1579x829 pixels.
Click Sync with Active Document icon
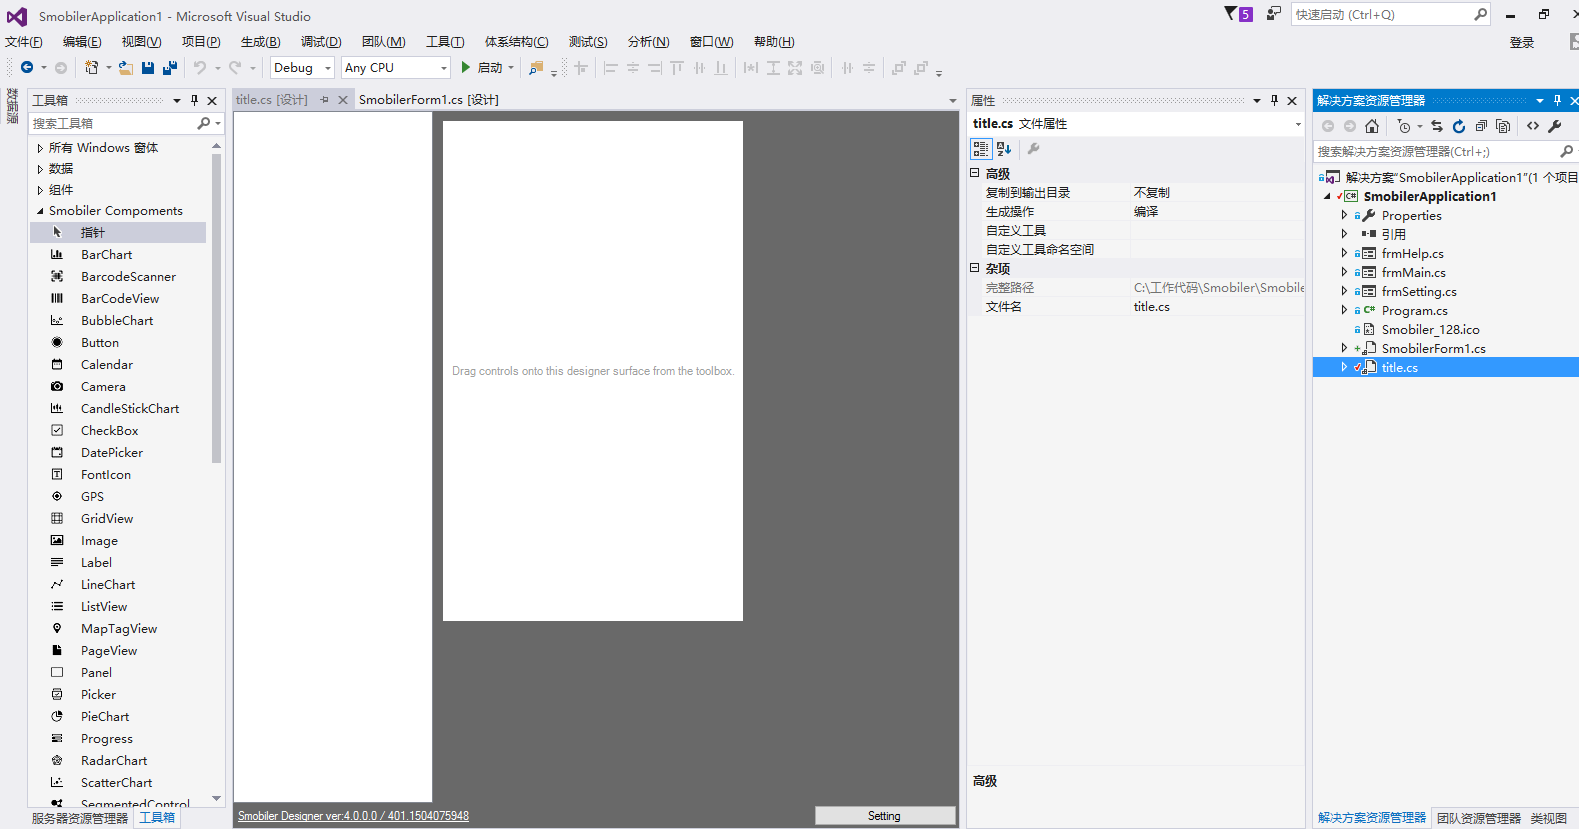click(x=1437, y=126)
